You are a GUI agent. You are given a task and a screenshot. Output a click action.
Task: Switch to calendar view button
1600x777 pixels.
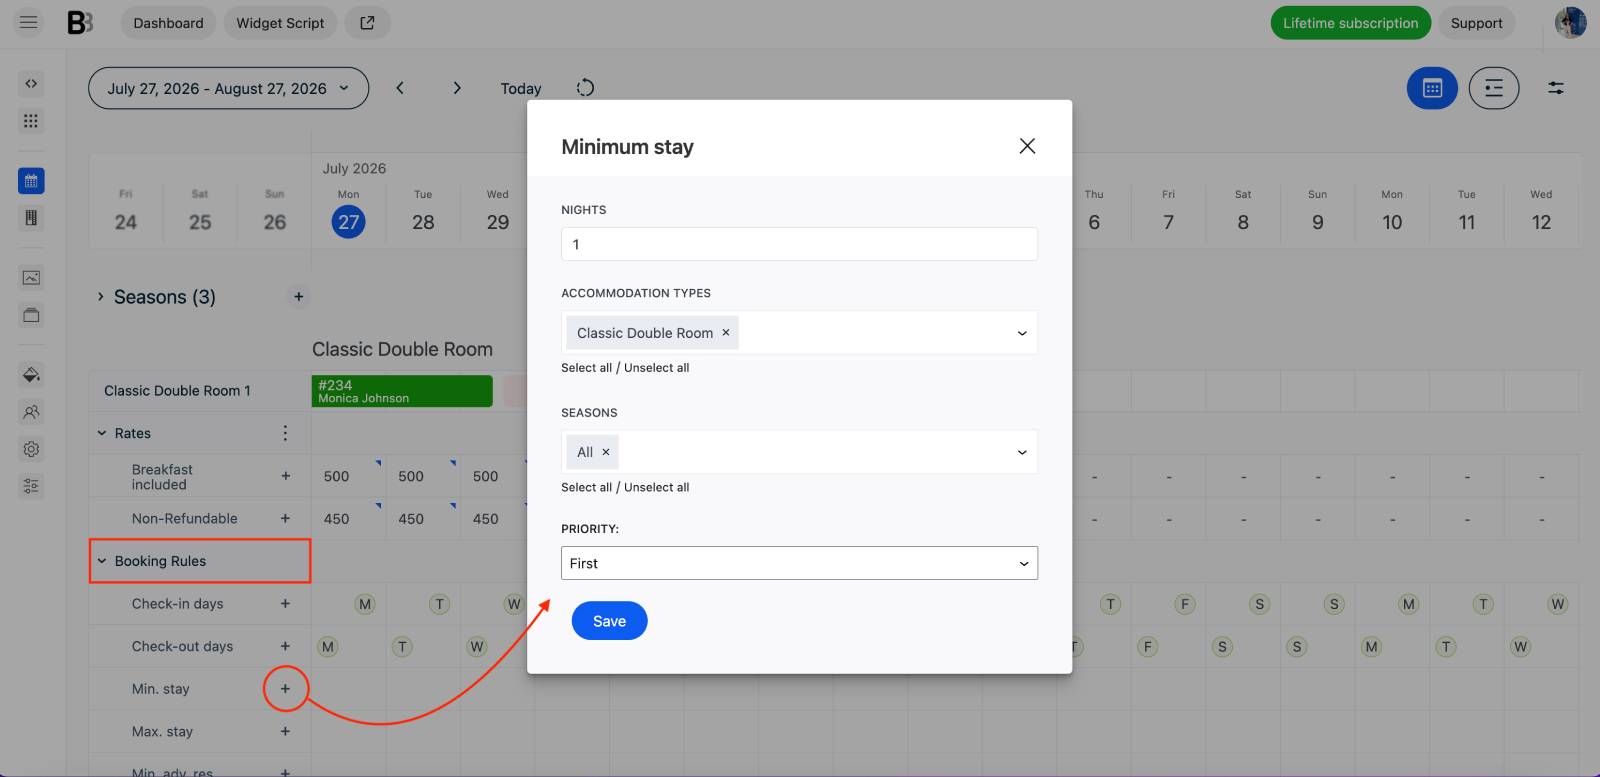click(x=1432, y=88)
